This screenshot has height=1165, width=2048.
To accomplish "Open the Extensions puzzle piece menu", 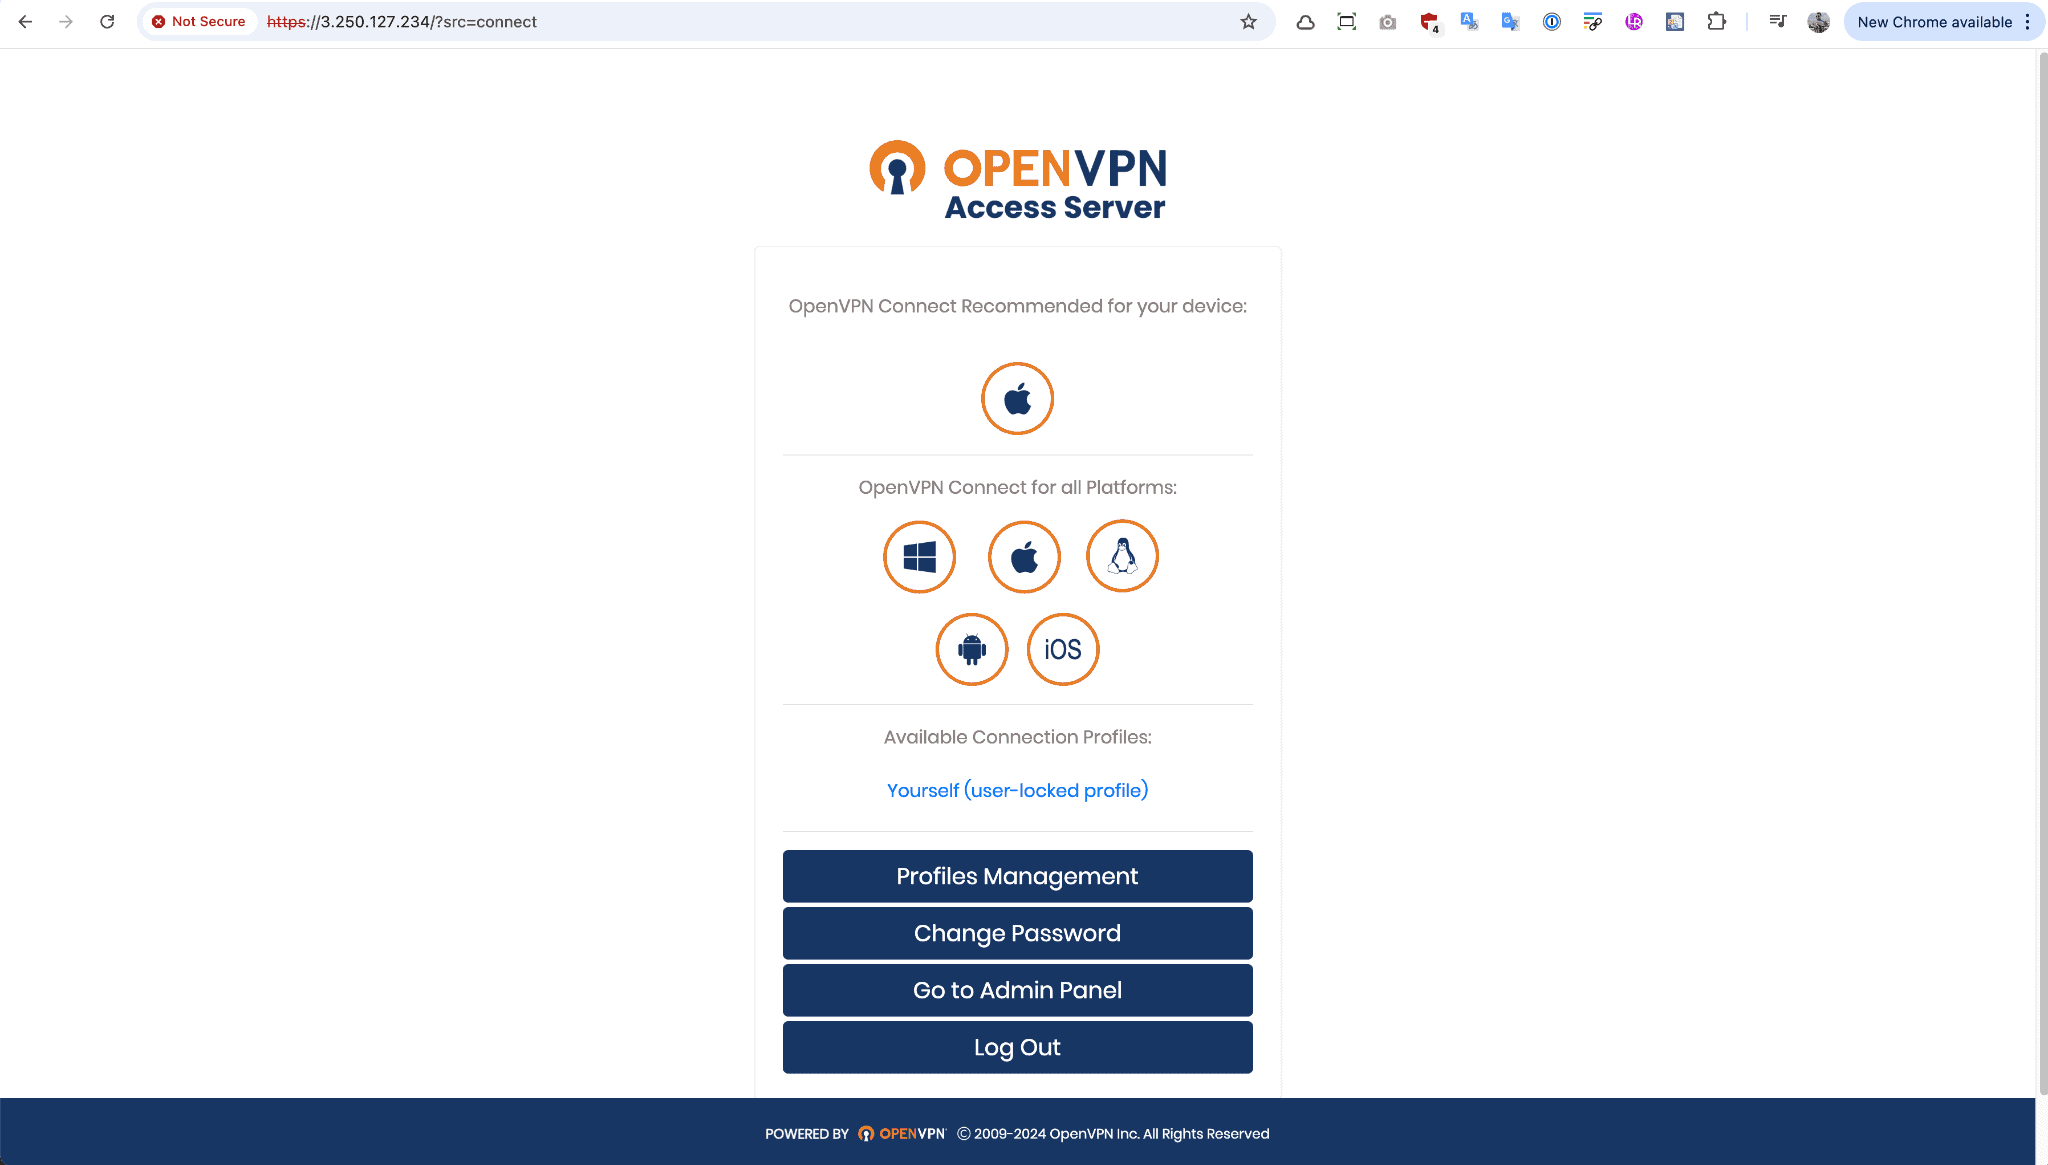I will 1716,21.
